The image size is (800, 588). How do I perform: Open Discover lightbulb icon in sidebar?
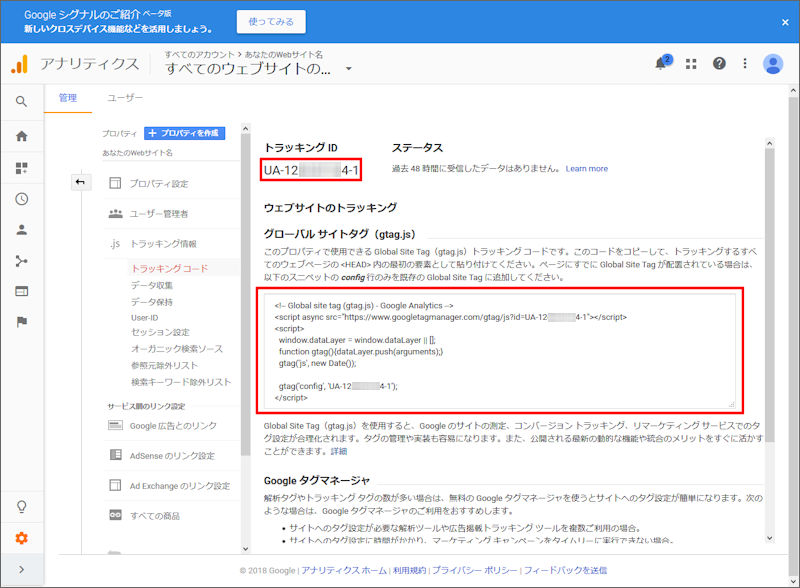pos(21,506)
